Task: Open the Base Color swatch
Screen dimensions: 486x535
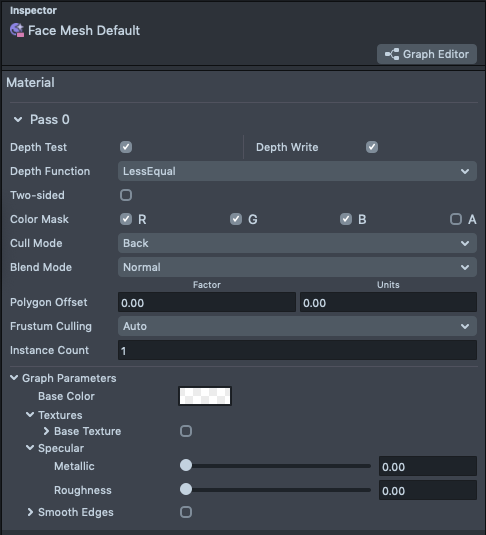Action: pos(205,396)
